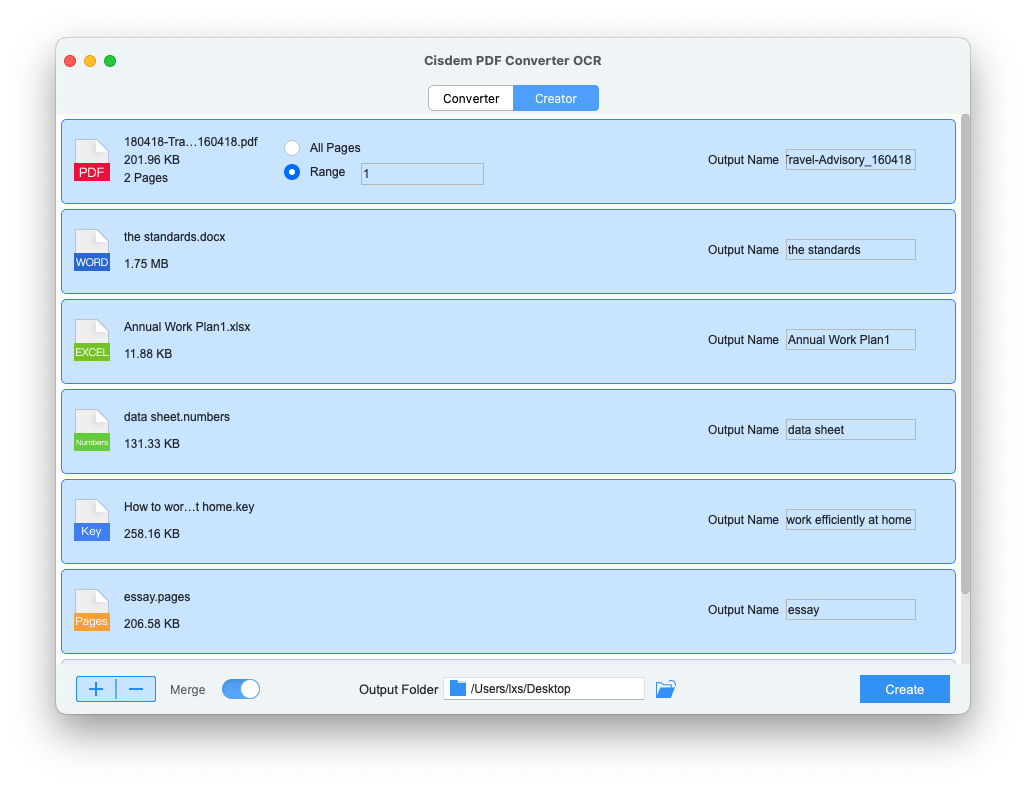Viewport: 1026px width, 788px height.
Task: Click the '11.88 KB' file size text
Action: click(148, 354)
